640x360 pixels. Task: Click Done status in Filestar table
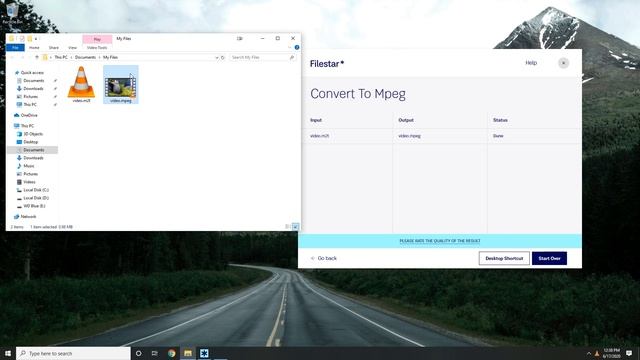point(498,136)
